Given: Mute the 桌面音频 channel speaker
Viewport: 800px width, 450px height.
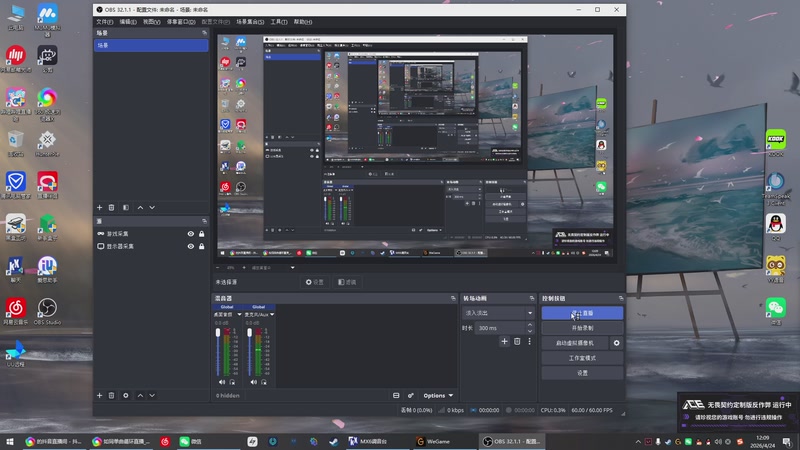Looking at the screenshot, I should pos(222,382).
